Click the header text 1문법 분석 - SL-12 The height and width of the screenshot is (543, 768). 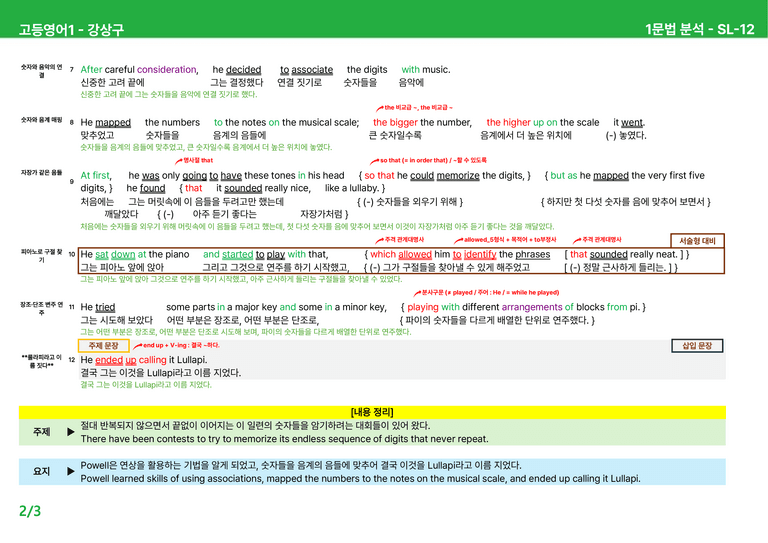699,29
